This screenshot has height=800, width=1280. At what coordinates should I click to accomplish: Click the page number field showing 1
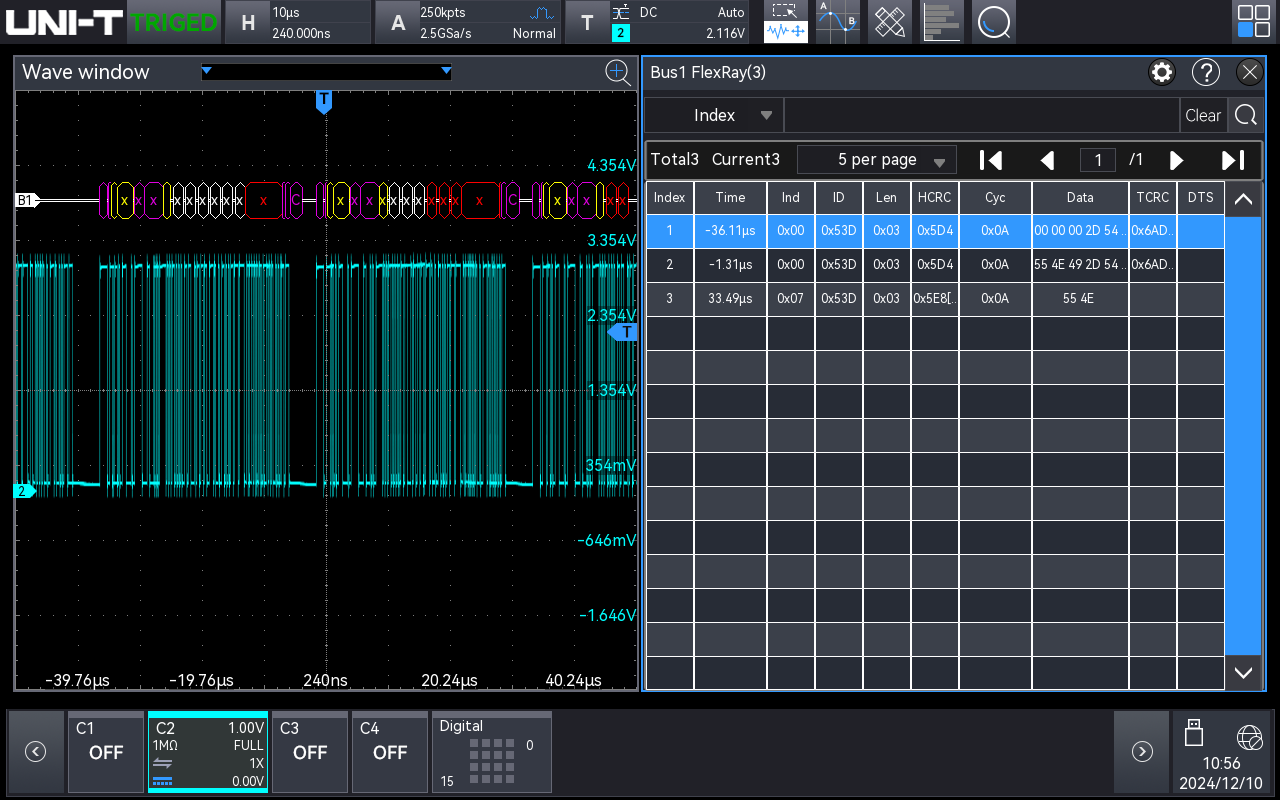coord(1098,160)
